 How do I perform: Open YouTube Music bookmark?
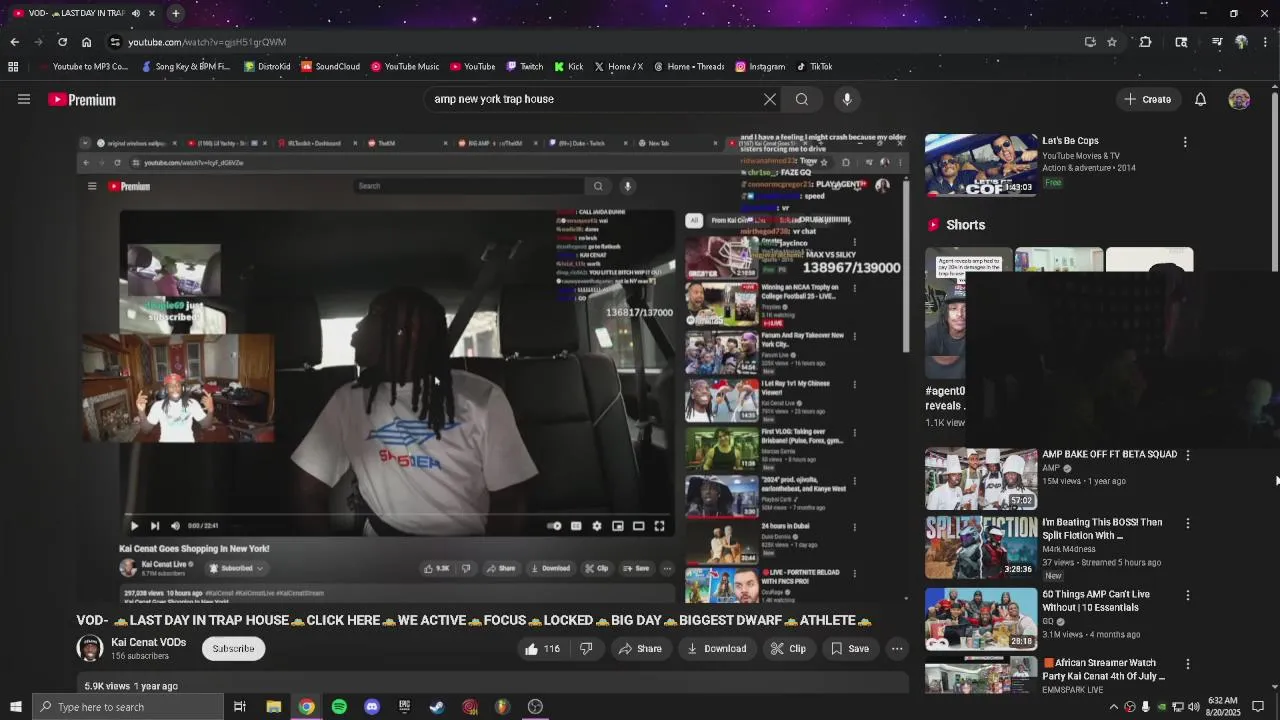(405, 67)
